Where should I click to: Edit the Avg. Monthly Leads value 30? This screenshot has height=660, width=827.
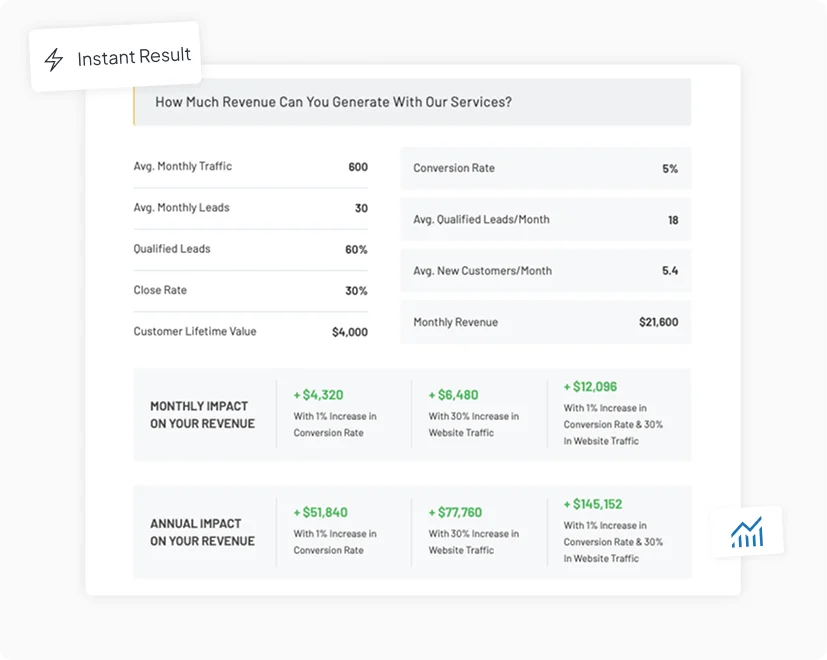pyautogui.click(x=360, y=208)
